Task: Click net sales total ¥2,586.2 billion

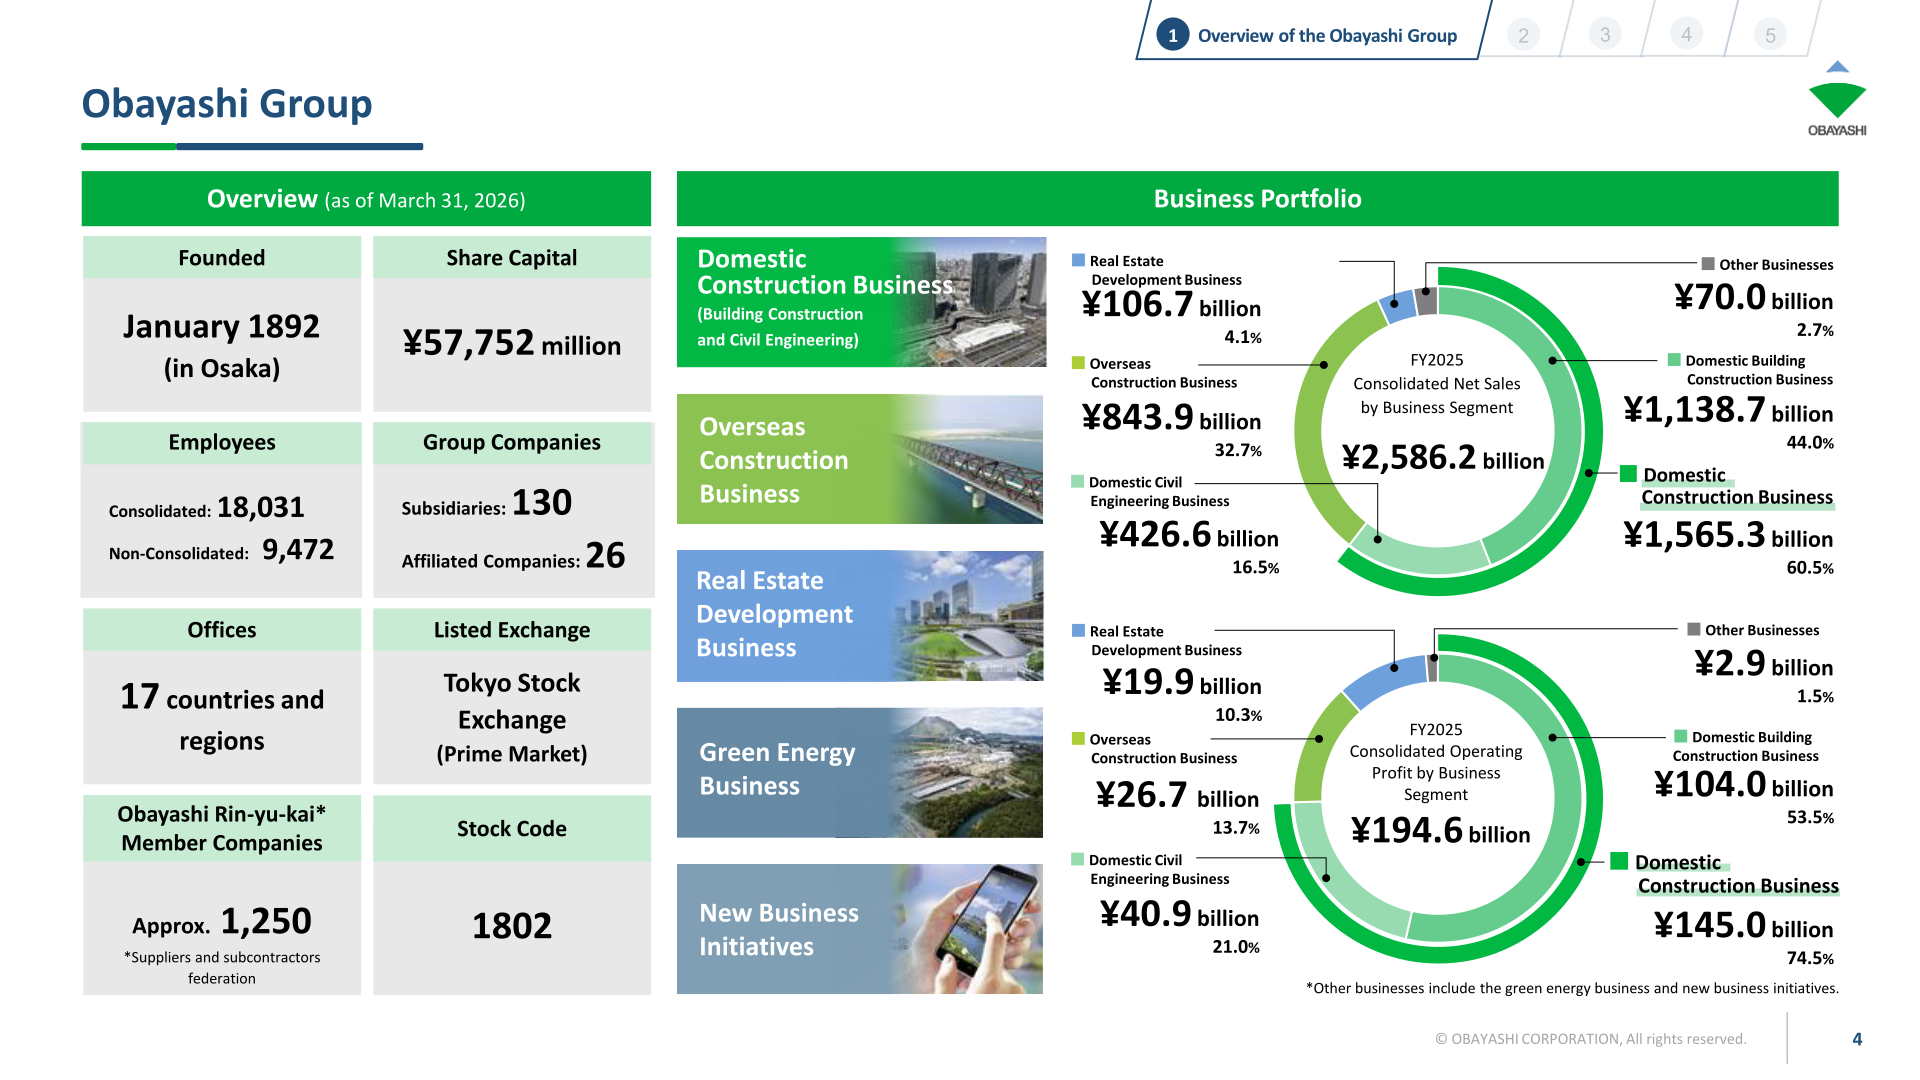Action: pos(1443,457)
